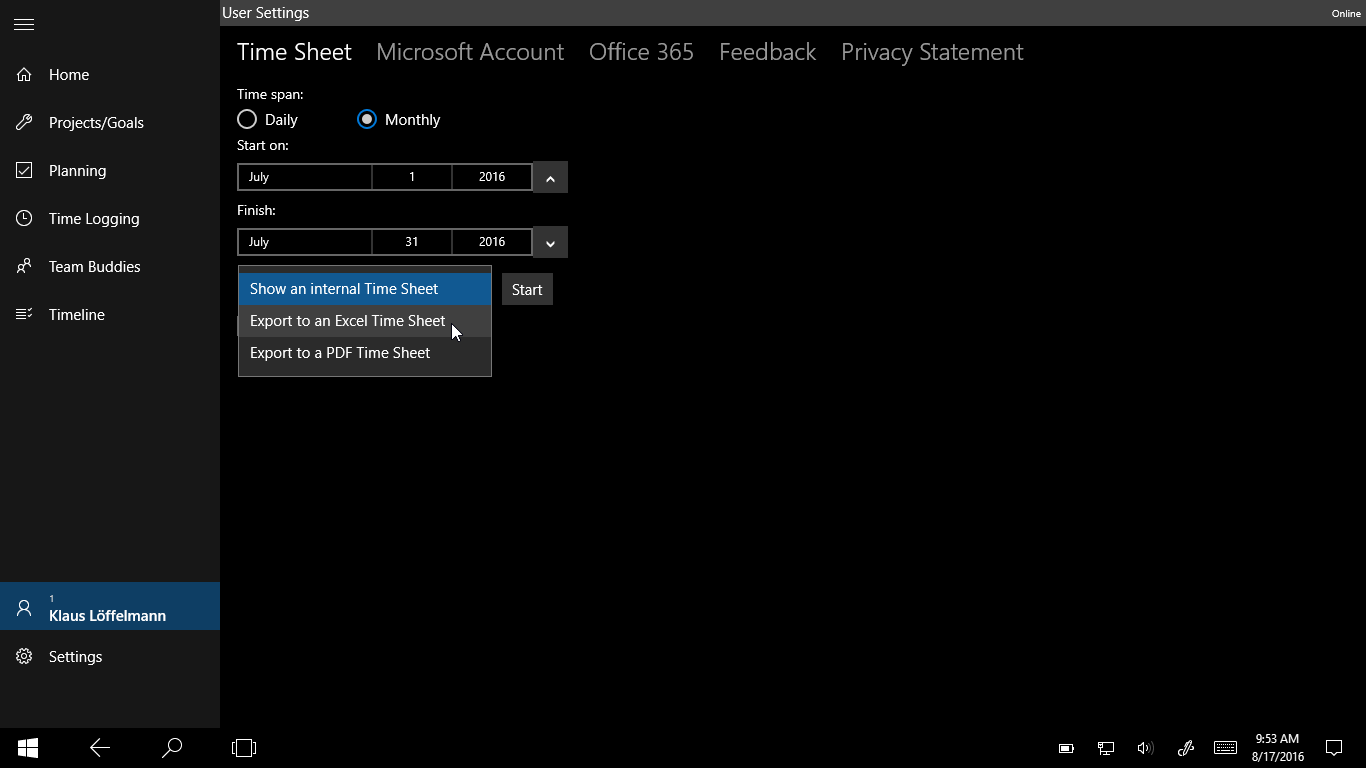Open the volume control in tray
1366x768 pixels.
(1146, 748)
